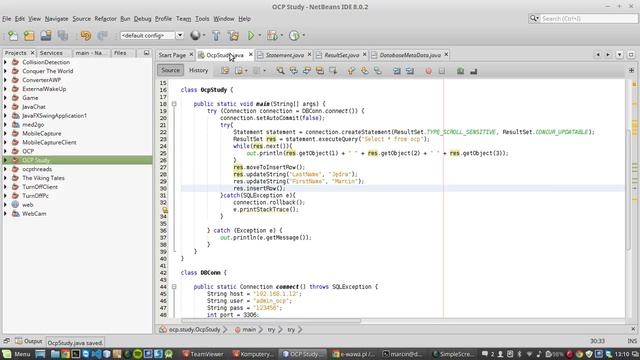Click the Find Previous Occurrence icon
The width and height of the screenshot is (640, 360).
coord(293,71)
